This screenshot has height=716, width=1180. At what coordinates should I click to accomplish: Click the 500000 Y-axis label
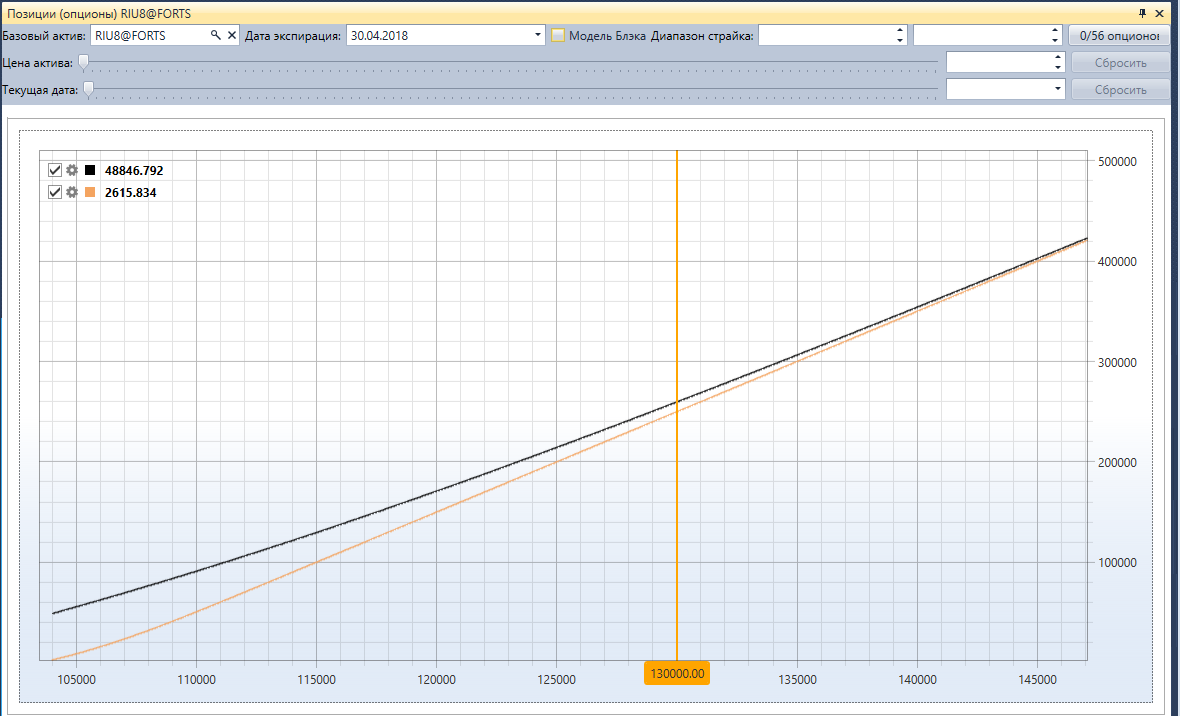[1118, 161]
